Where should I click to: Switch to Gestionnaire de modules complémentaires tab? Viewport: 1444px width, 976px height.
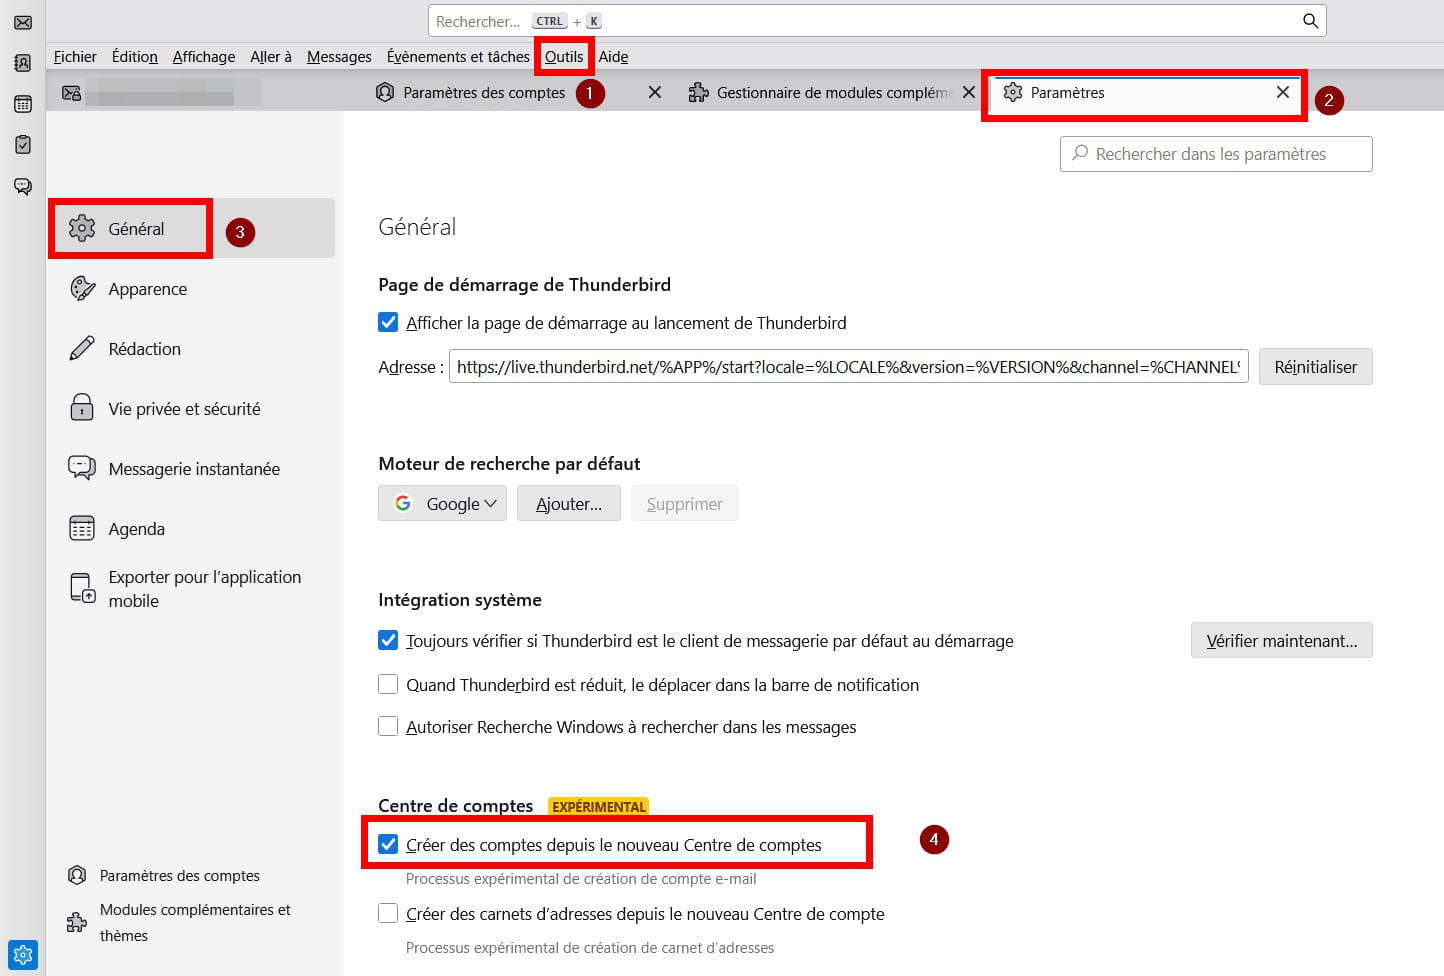[833, 92]
